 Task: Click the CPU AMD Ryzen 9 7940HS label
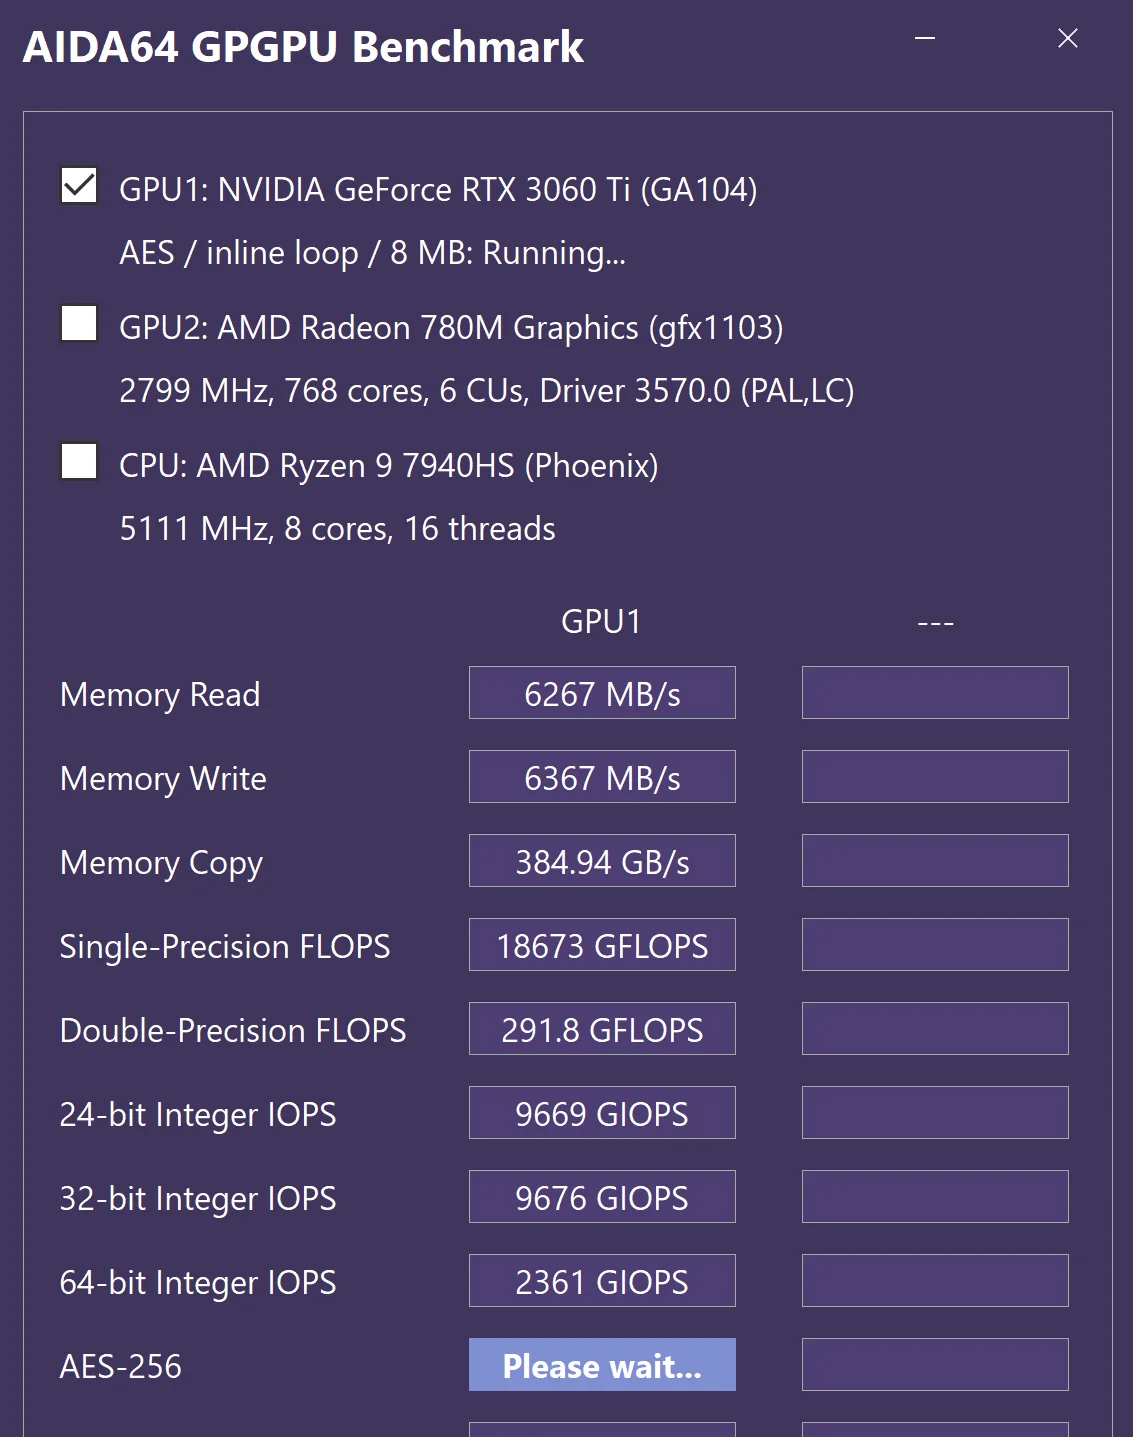click(x=388, y=465)
